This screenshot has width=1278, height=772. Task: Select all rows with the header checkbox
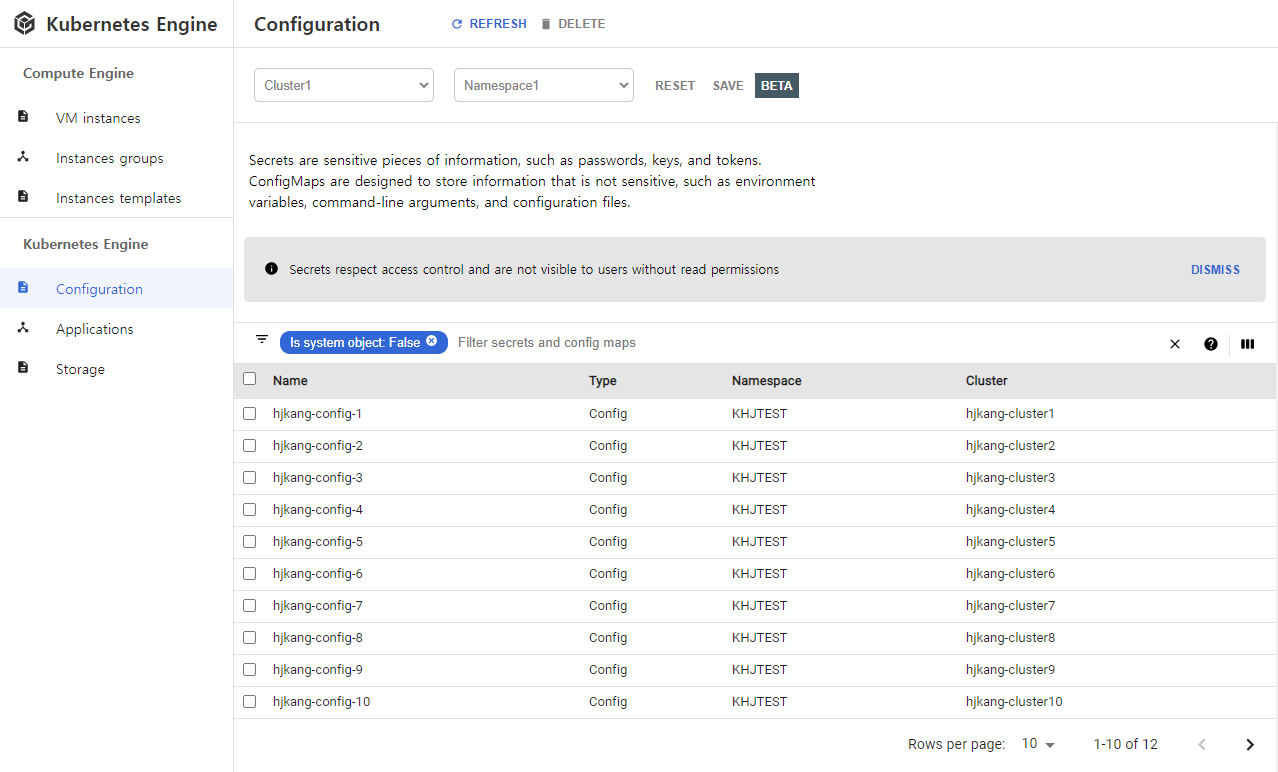249,379
